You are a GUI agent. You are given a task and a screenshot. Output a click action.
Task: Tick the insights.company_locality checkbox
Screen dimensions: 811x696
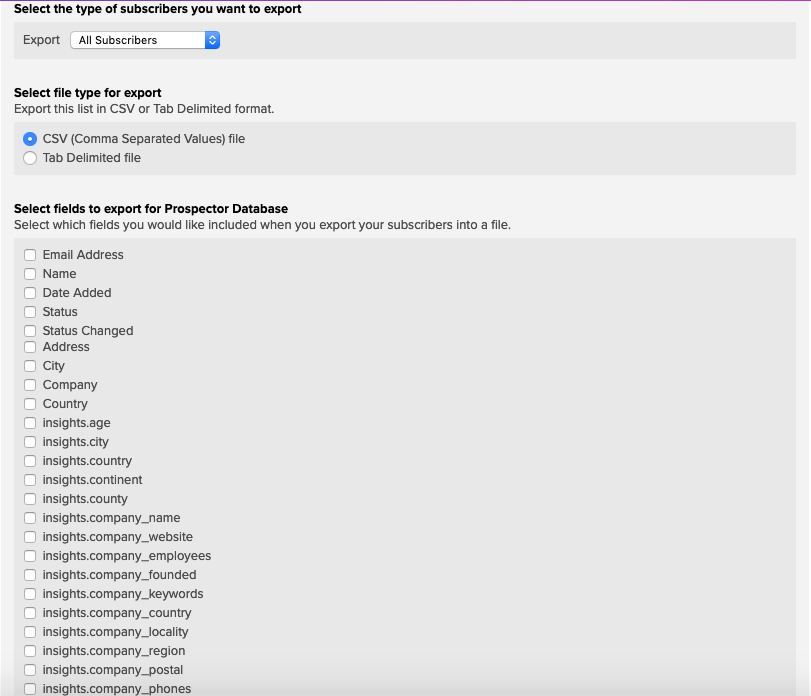point(30,632)
